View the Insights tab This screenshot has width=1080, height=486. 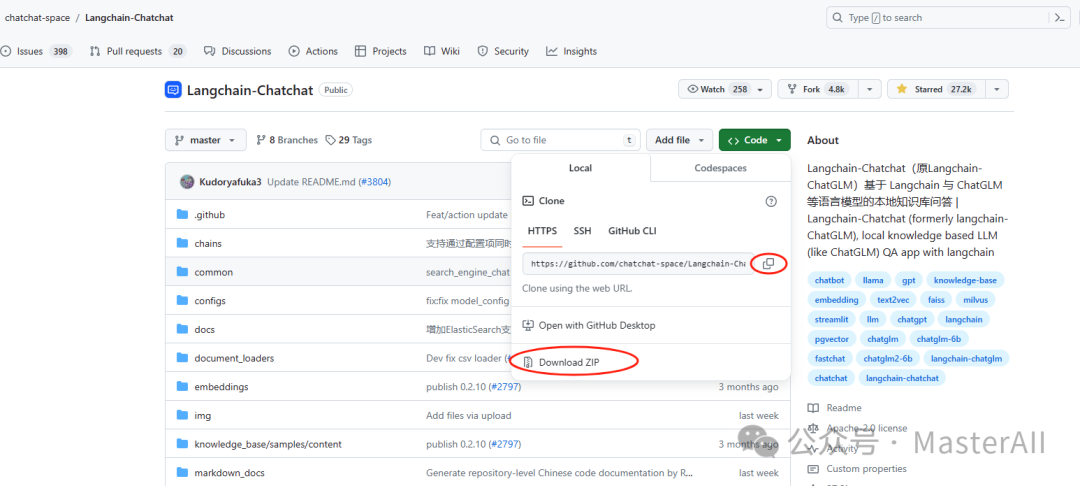pyautogui.click(x=572, y=51)
